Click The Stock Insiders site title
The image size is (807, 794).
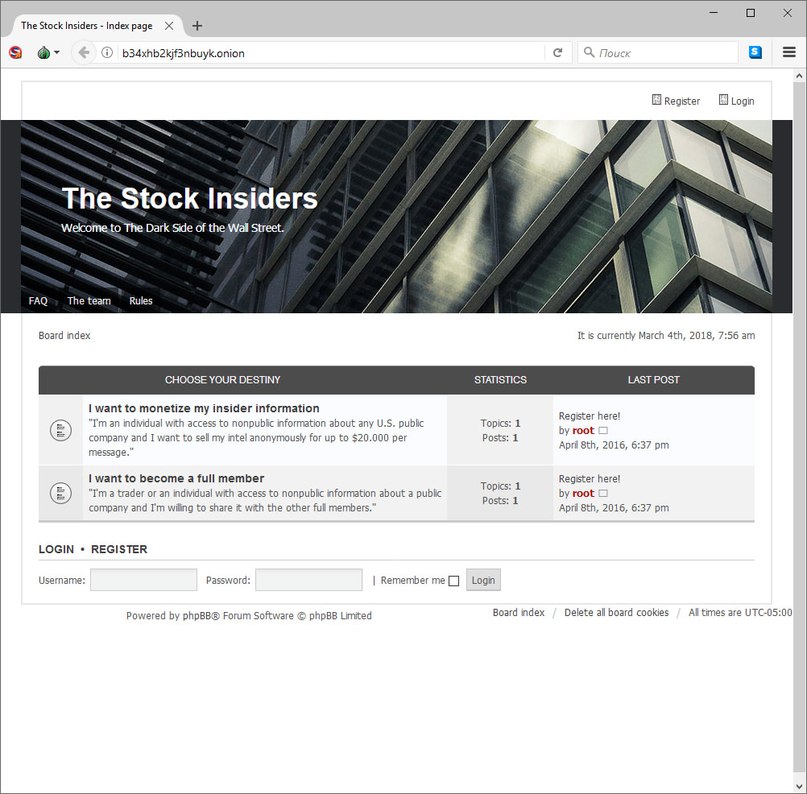point(189,198)
